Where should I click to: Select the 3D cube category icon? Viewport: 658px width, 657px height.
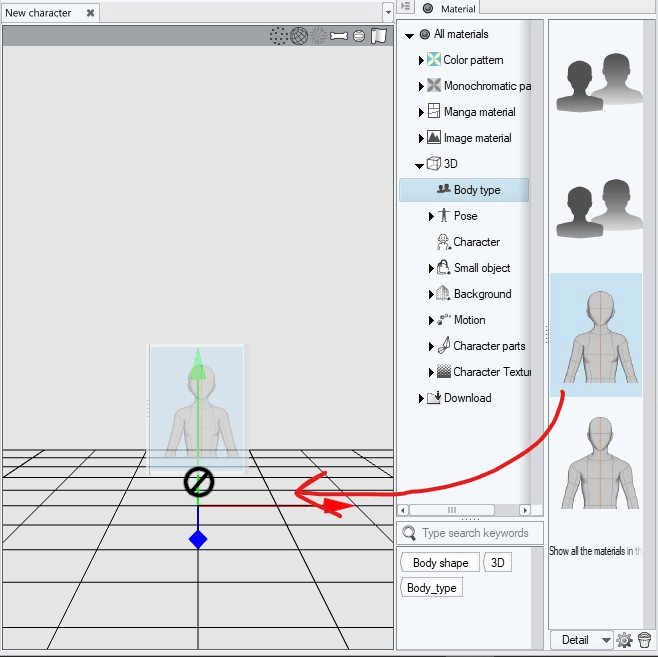[x=434, y=163]
